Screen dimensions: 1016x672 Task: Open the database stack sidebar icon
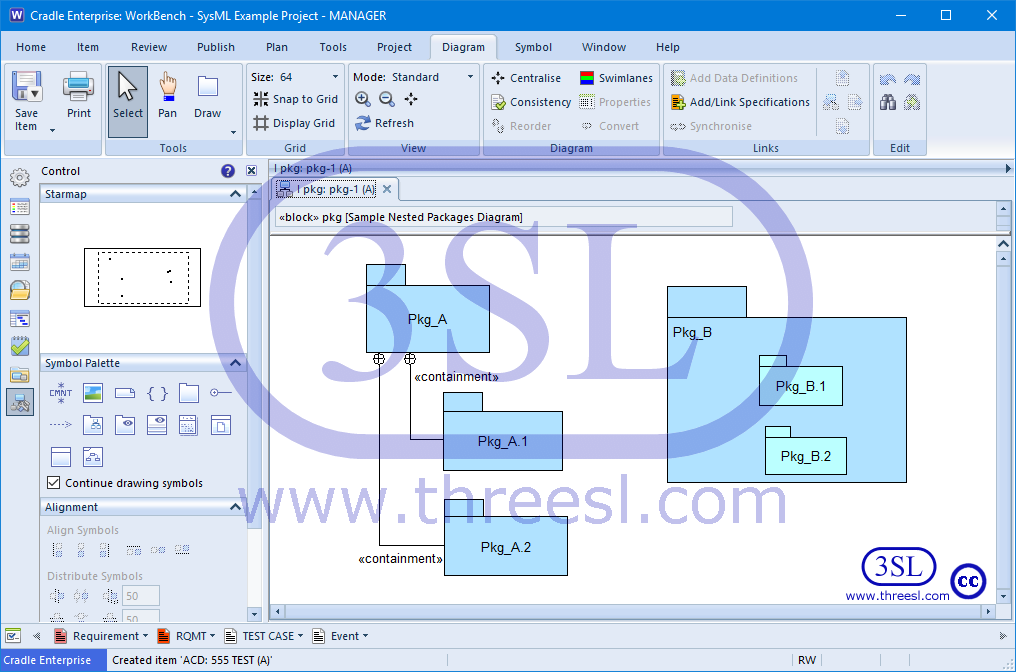pyautogui.click(x=19, y=234)
